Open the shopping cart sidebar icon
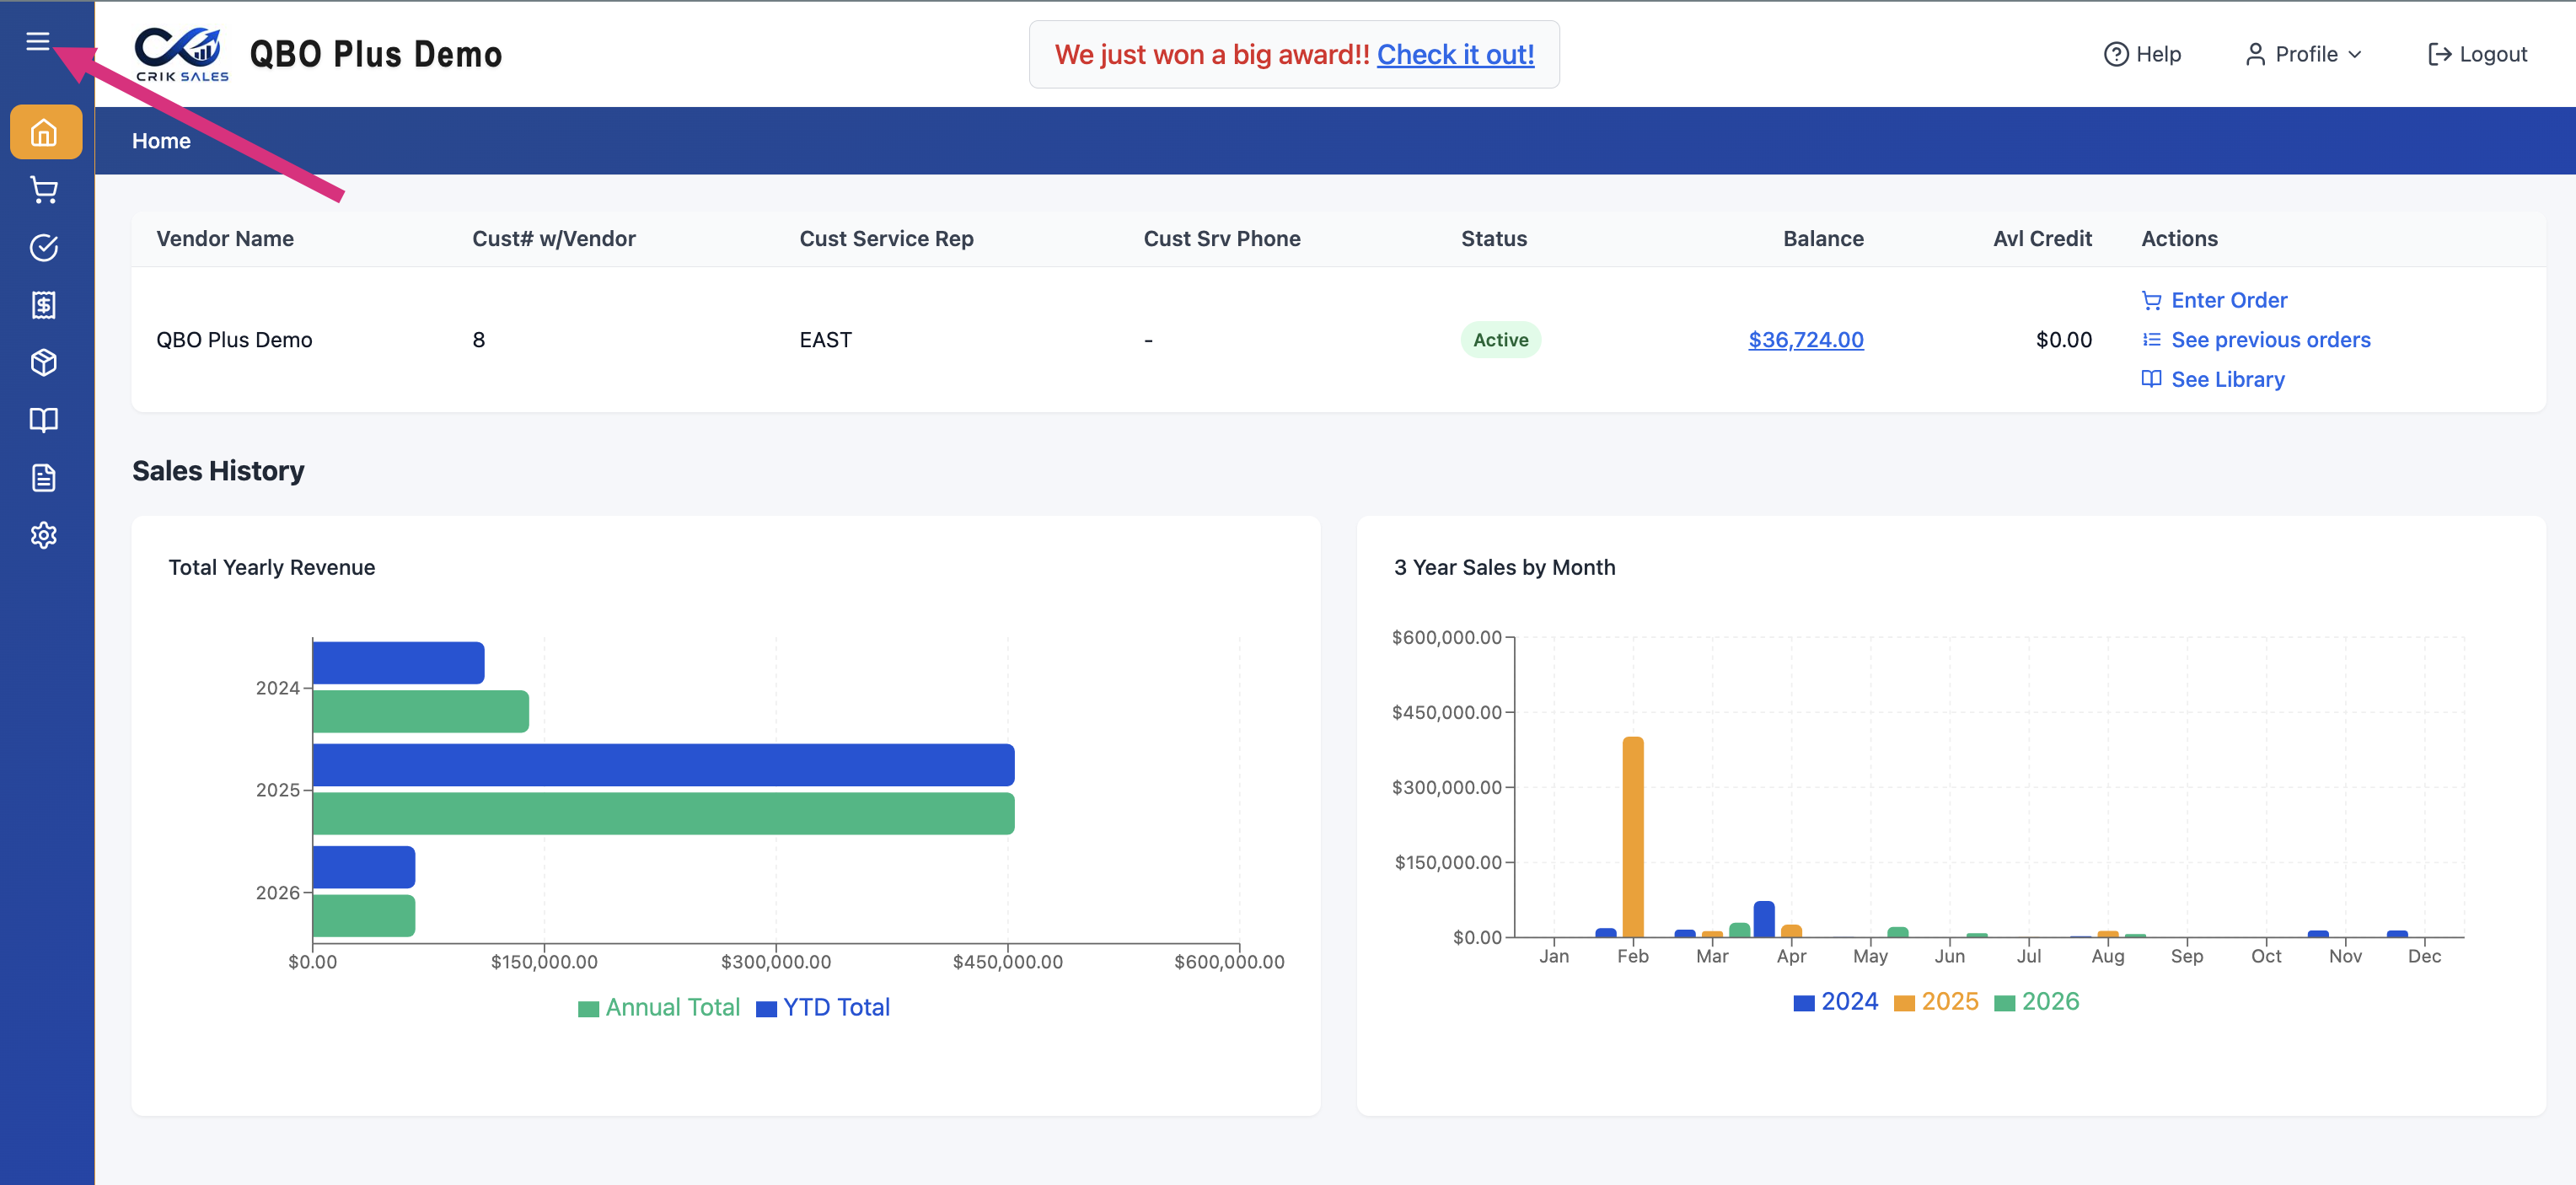The image size is (2576, 1185). pos(44,190)
